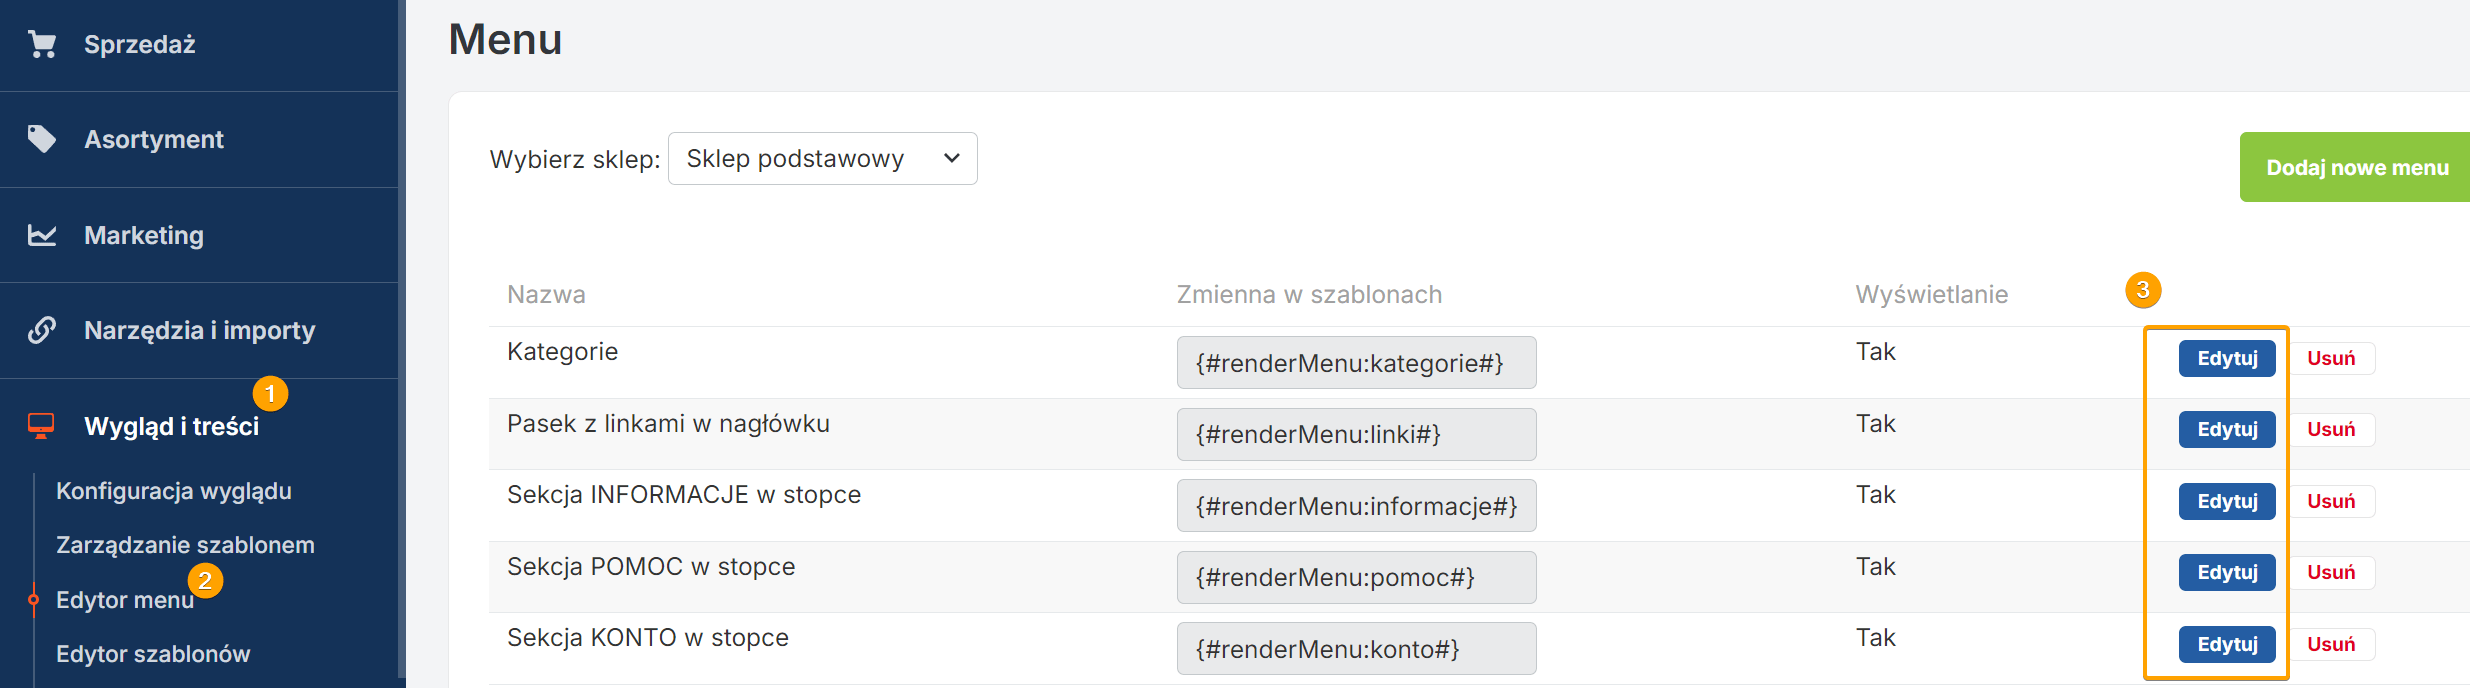Click the chart icon for Marketing
Viewport: 2470px width, 688px height.
pyautogui.click(x=42, y=235)
